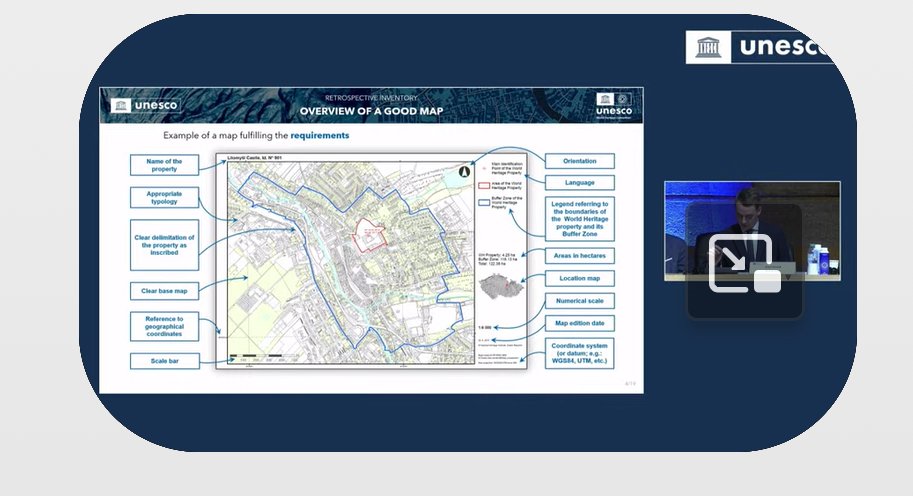
Task: Click the picture-in-picture overlay icon
Action: (744, 263)
